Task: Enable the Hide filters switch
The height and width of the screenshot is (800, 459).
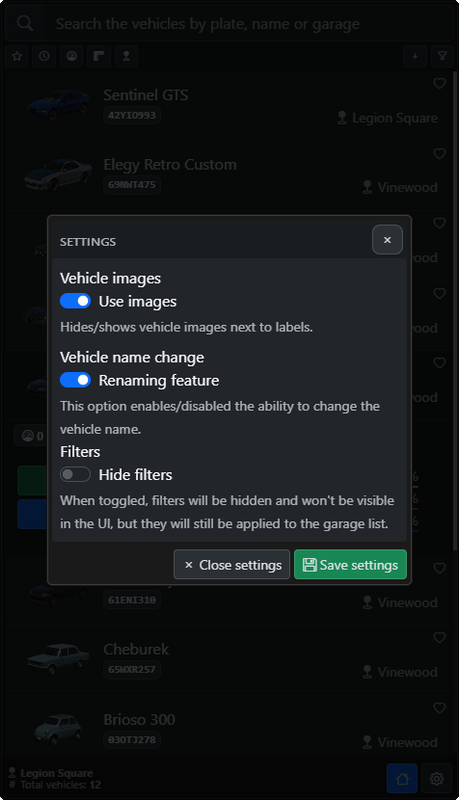Action: [75, 474]
